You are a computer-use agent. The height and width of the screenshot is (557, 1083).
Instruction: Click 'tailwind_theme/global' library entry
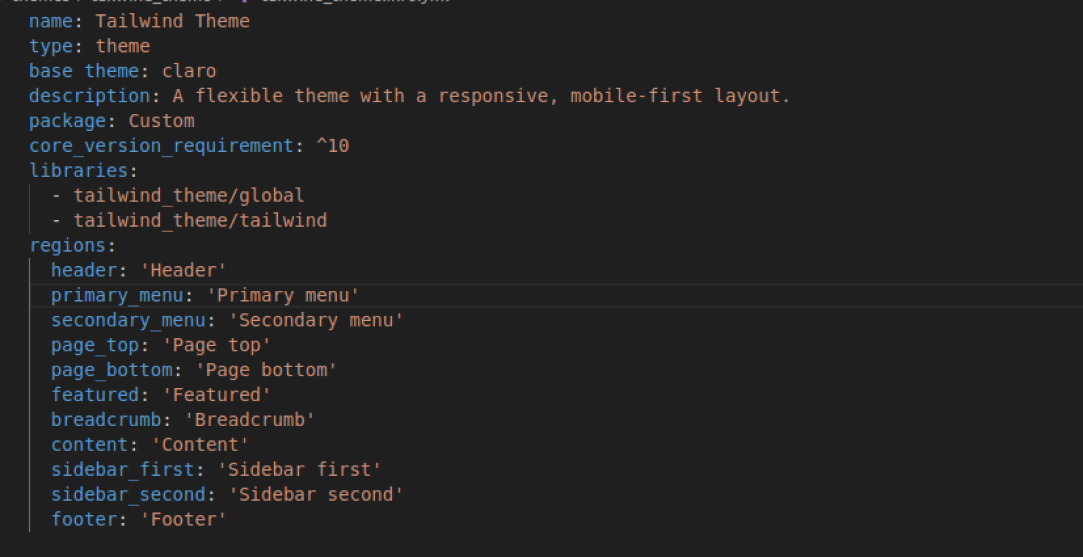pyautogui.click(x=188, y=196)
